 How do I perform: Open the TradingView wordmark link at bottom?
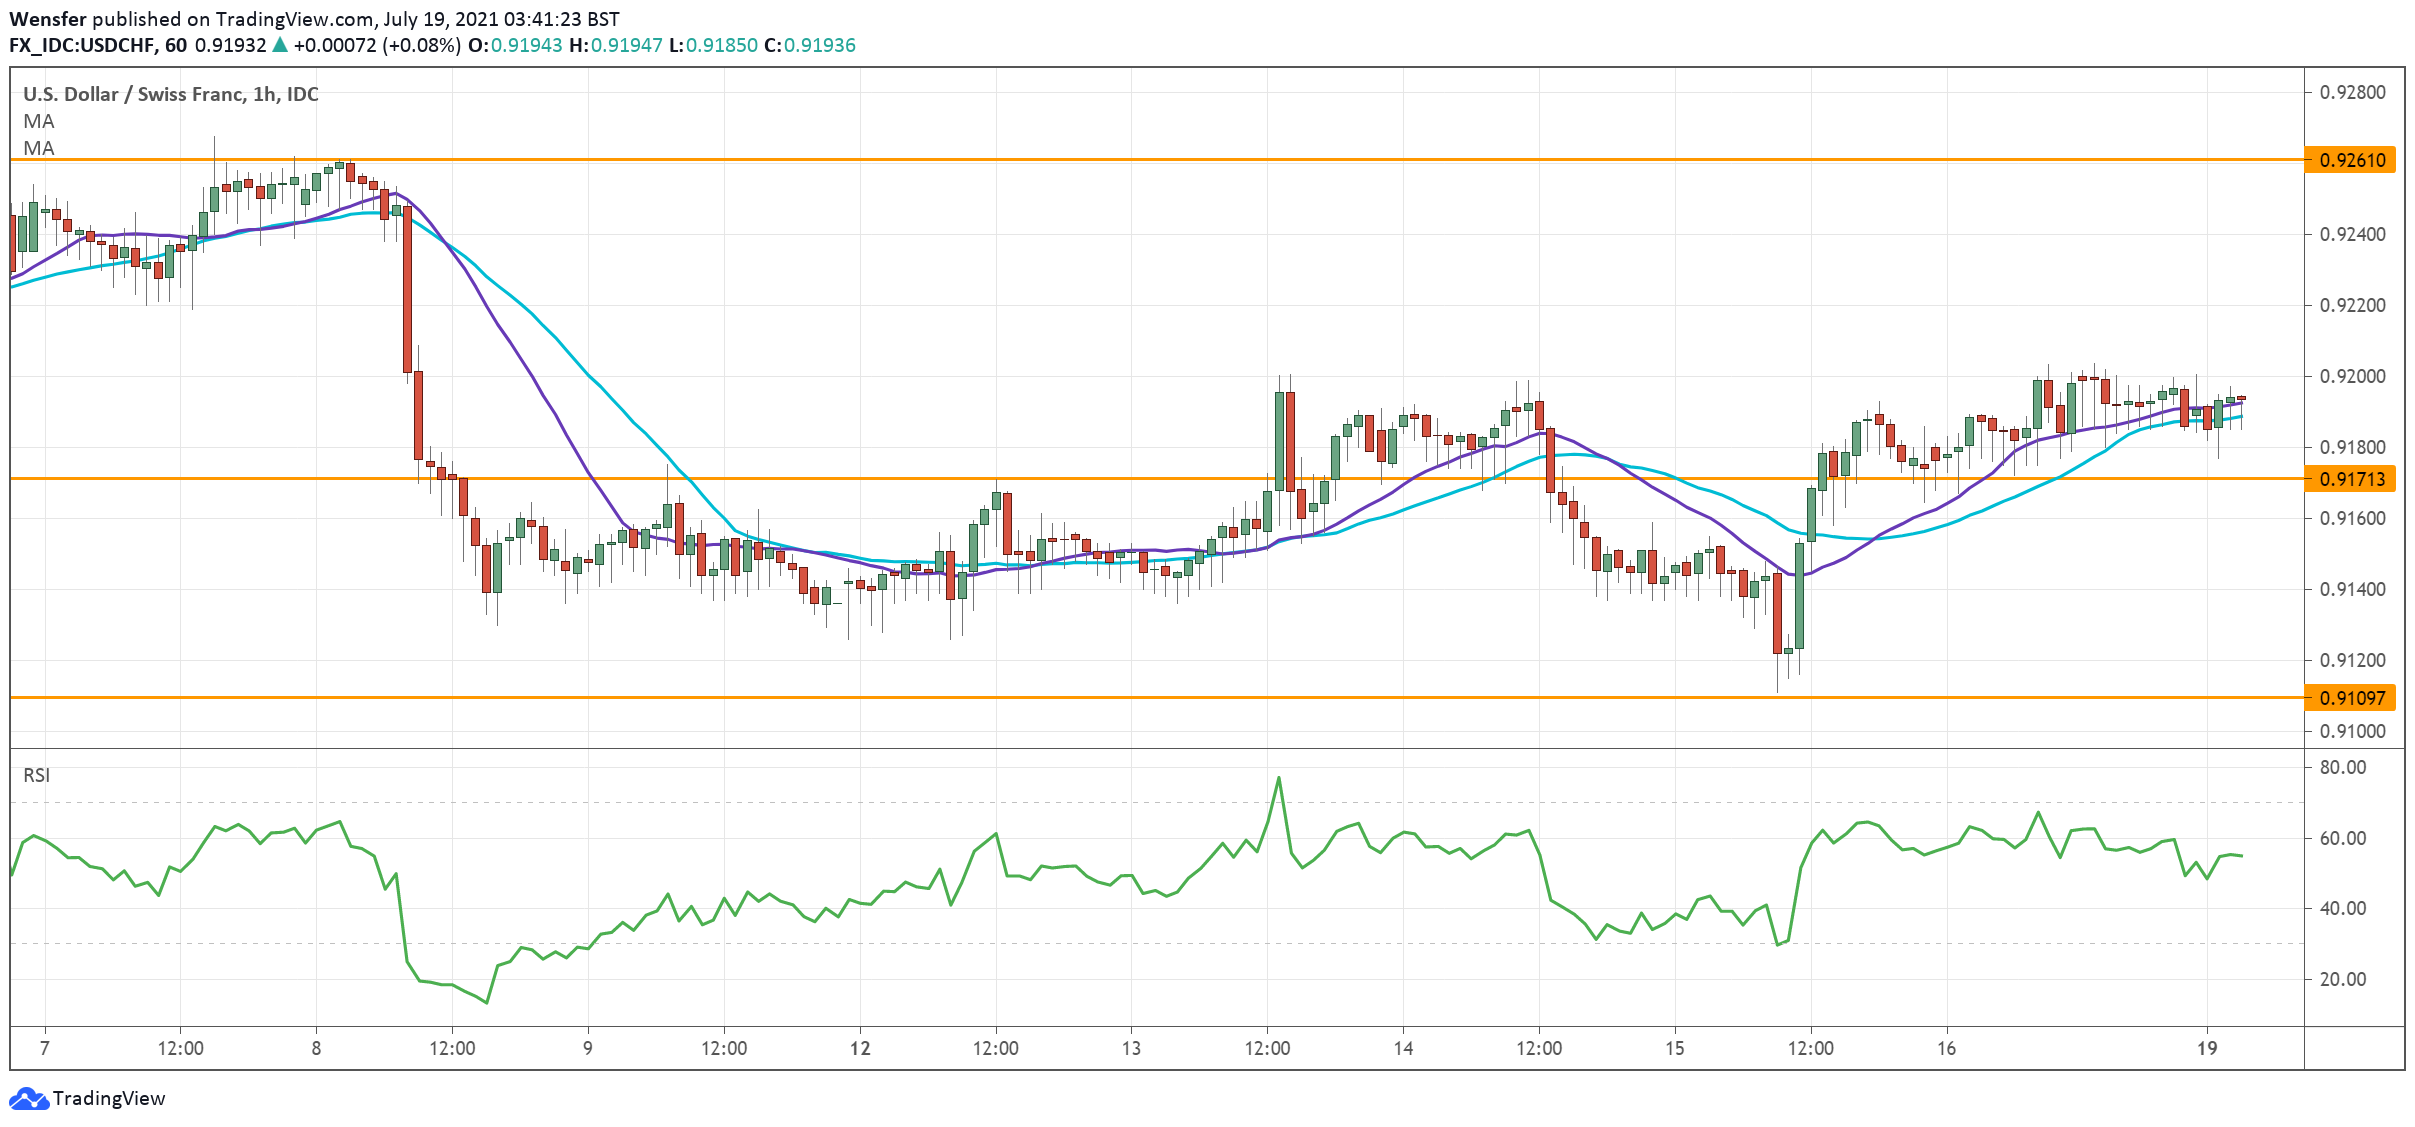(x=108, y=1098)
